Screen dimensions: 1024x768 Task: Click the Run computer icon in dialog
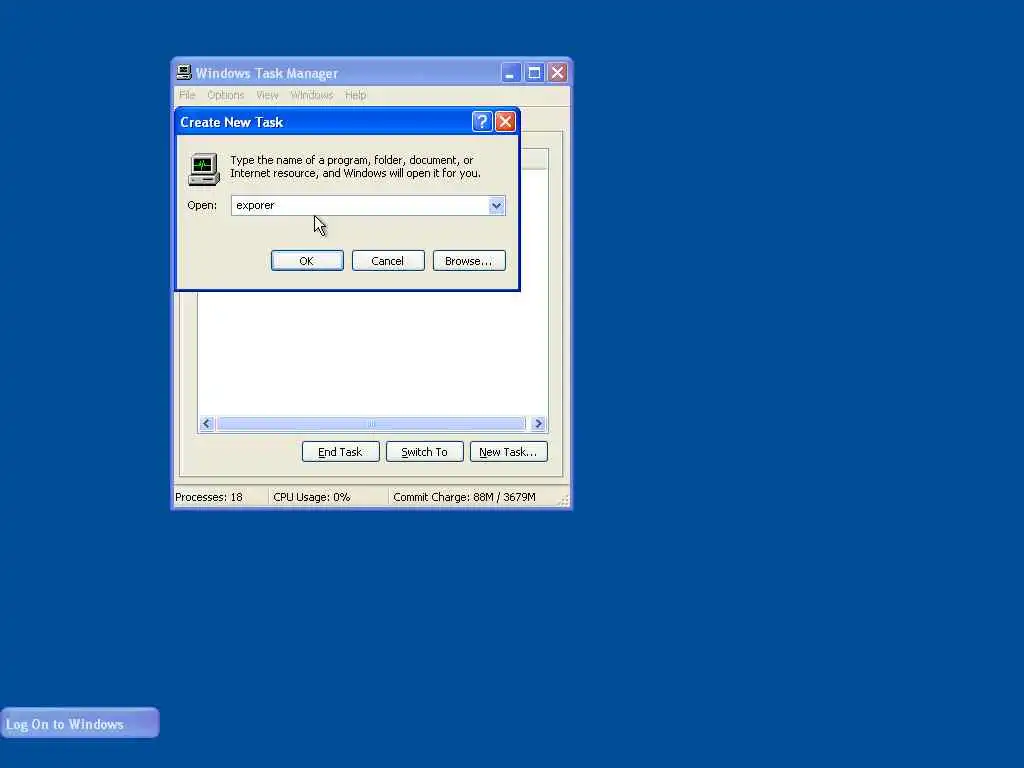pyautogui.click(x=204, y=169)
